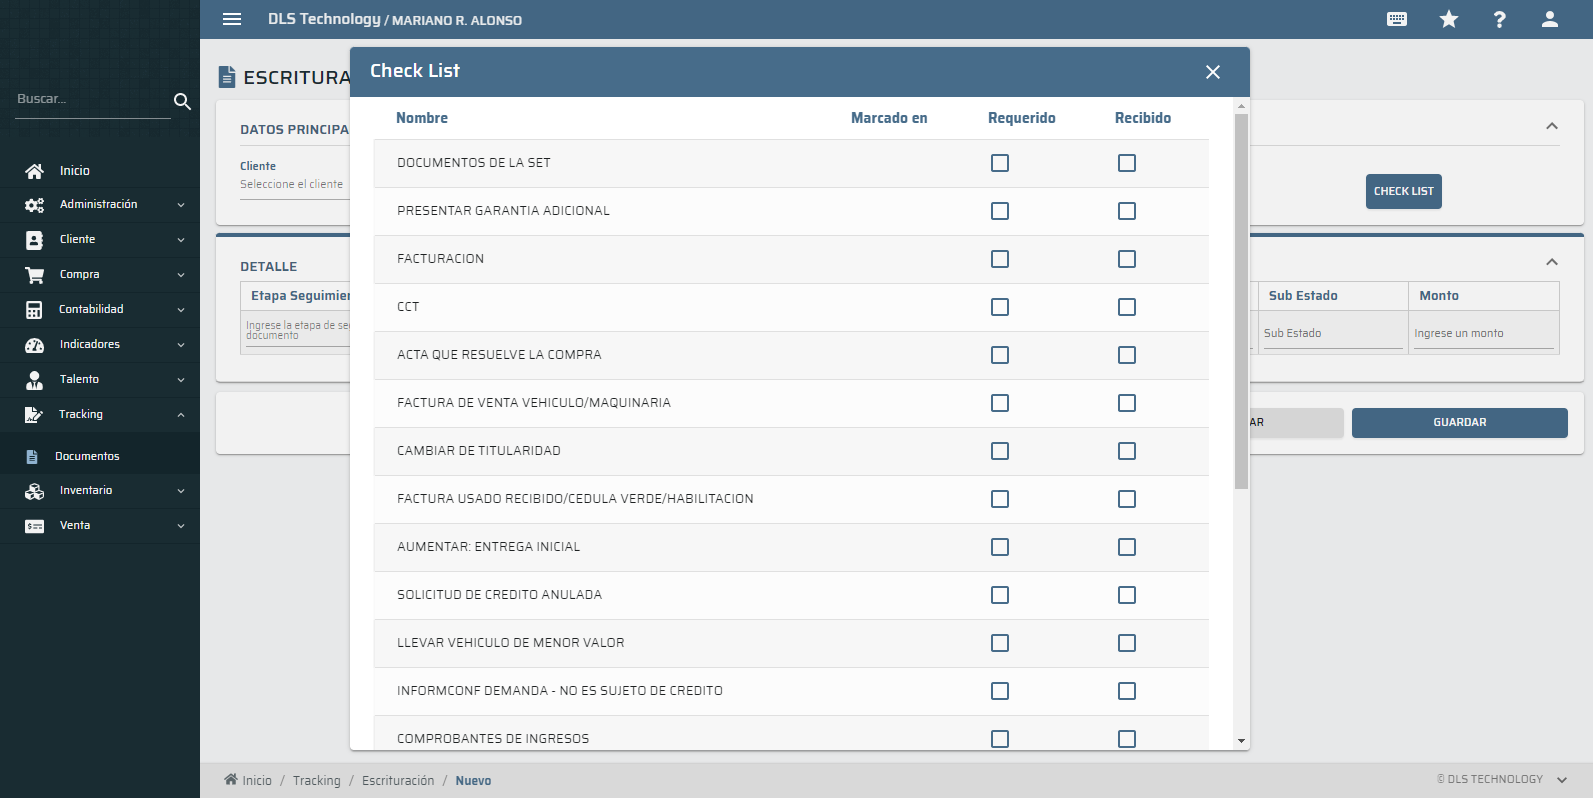The image size is (1593, 798).
Task: Check Requerido for PRESENTAR GARANTIA ADICIONAL
Action: (1000, 211)
